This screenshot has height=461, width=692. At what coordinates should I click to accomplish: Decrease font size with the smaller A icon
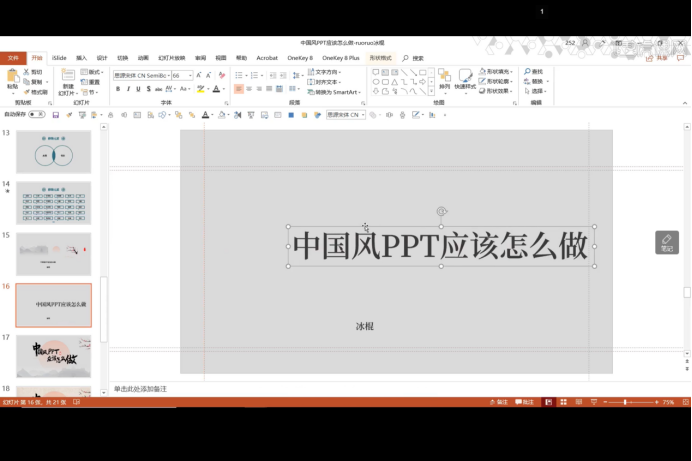click(208, 75)
